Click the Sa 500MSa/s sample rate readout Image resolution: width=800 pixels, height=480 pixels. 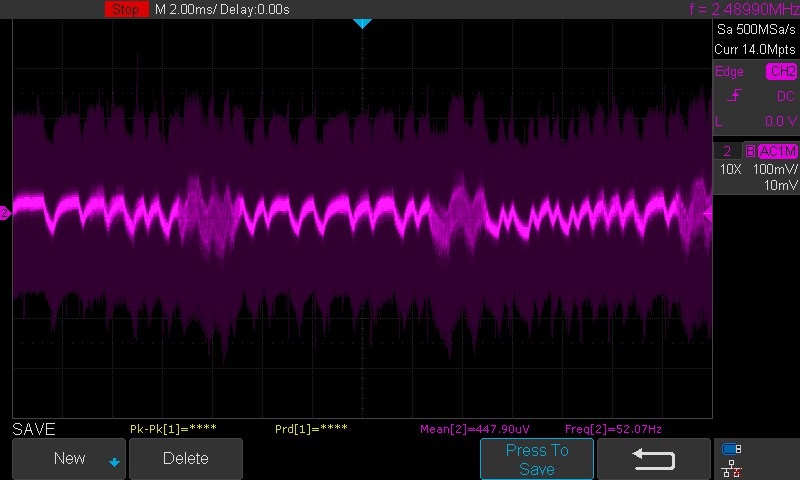[x=756, y=30]
